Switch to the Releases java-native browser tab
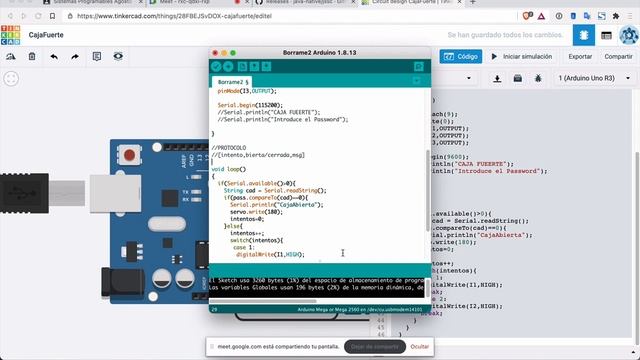Screen dimensions: 640x360 pos(304,2)
